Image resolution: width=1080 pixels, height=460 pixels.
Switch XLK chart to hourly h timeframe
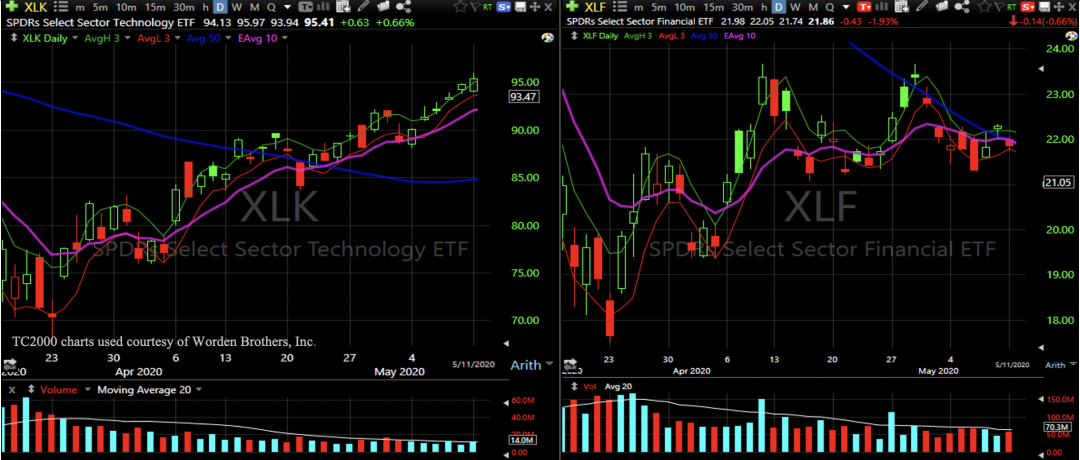[205, 7]
